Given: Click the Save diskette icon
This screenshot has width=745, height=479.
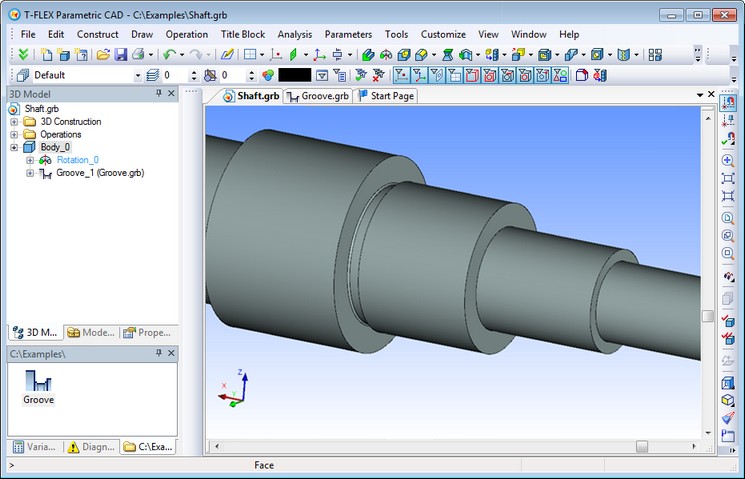Looking at the screenshot, I should pyautogui.click(x=120, y=55).
